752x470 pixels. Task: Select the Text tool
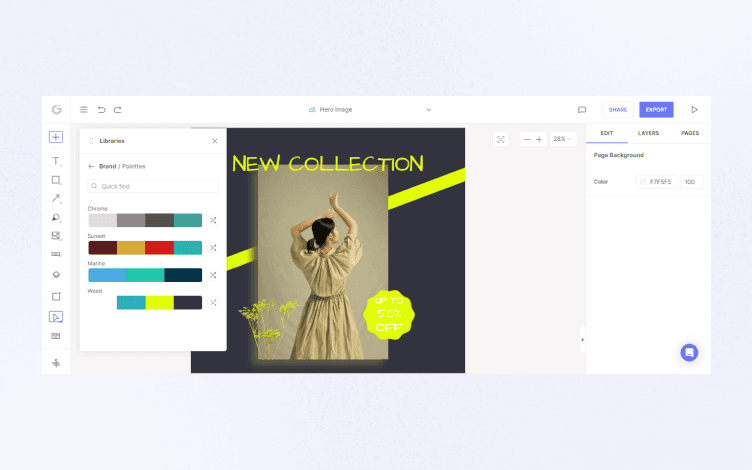(56, 161)
